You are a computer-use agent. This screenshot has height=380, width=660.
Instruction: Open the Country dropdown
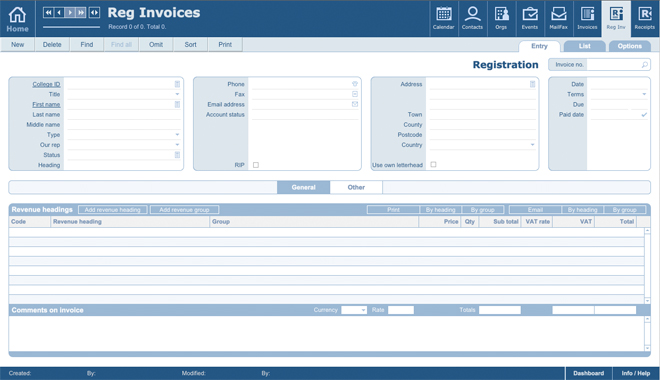click(532, 145)
